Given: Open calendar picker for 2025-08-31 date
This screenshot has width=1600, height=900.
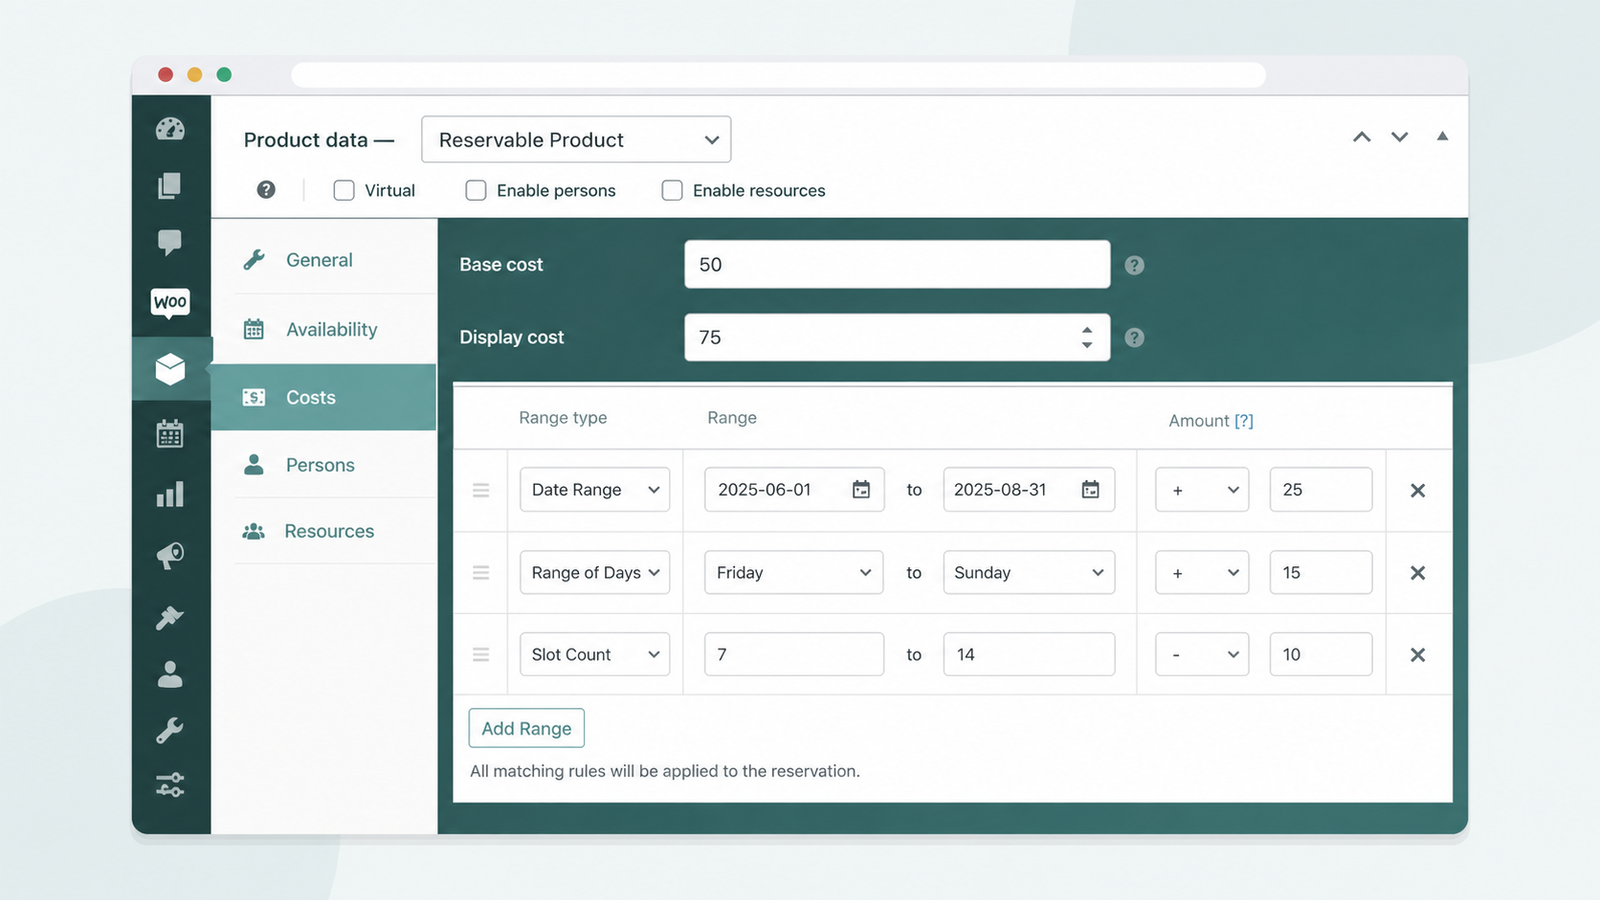Looking at the screenshot, I should click(x=1090, y=490).
